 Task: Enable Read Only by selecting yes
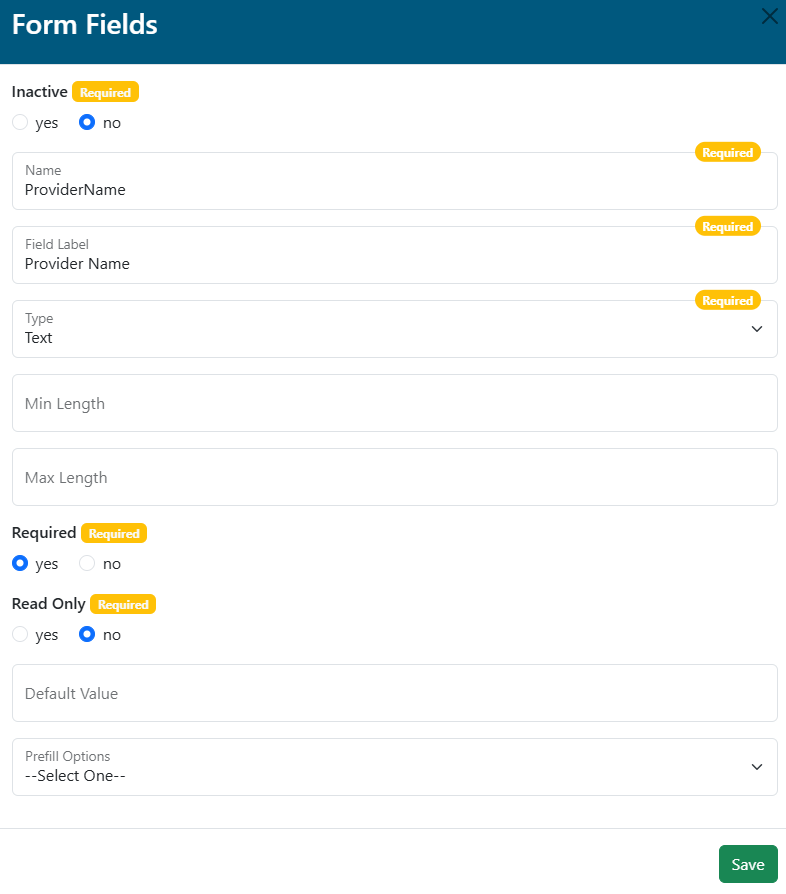tap(20, 635)
